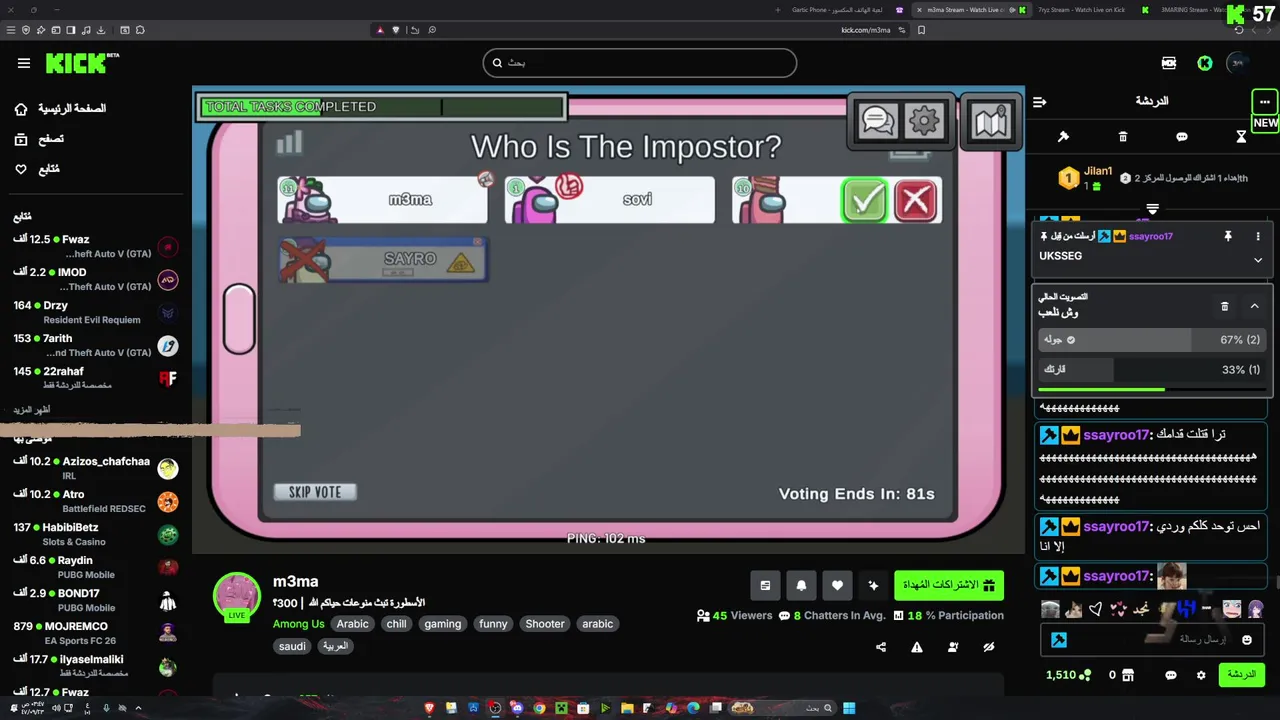Open the in-game settings gear

pos(924,122)
